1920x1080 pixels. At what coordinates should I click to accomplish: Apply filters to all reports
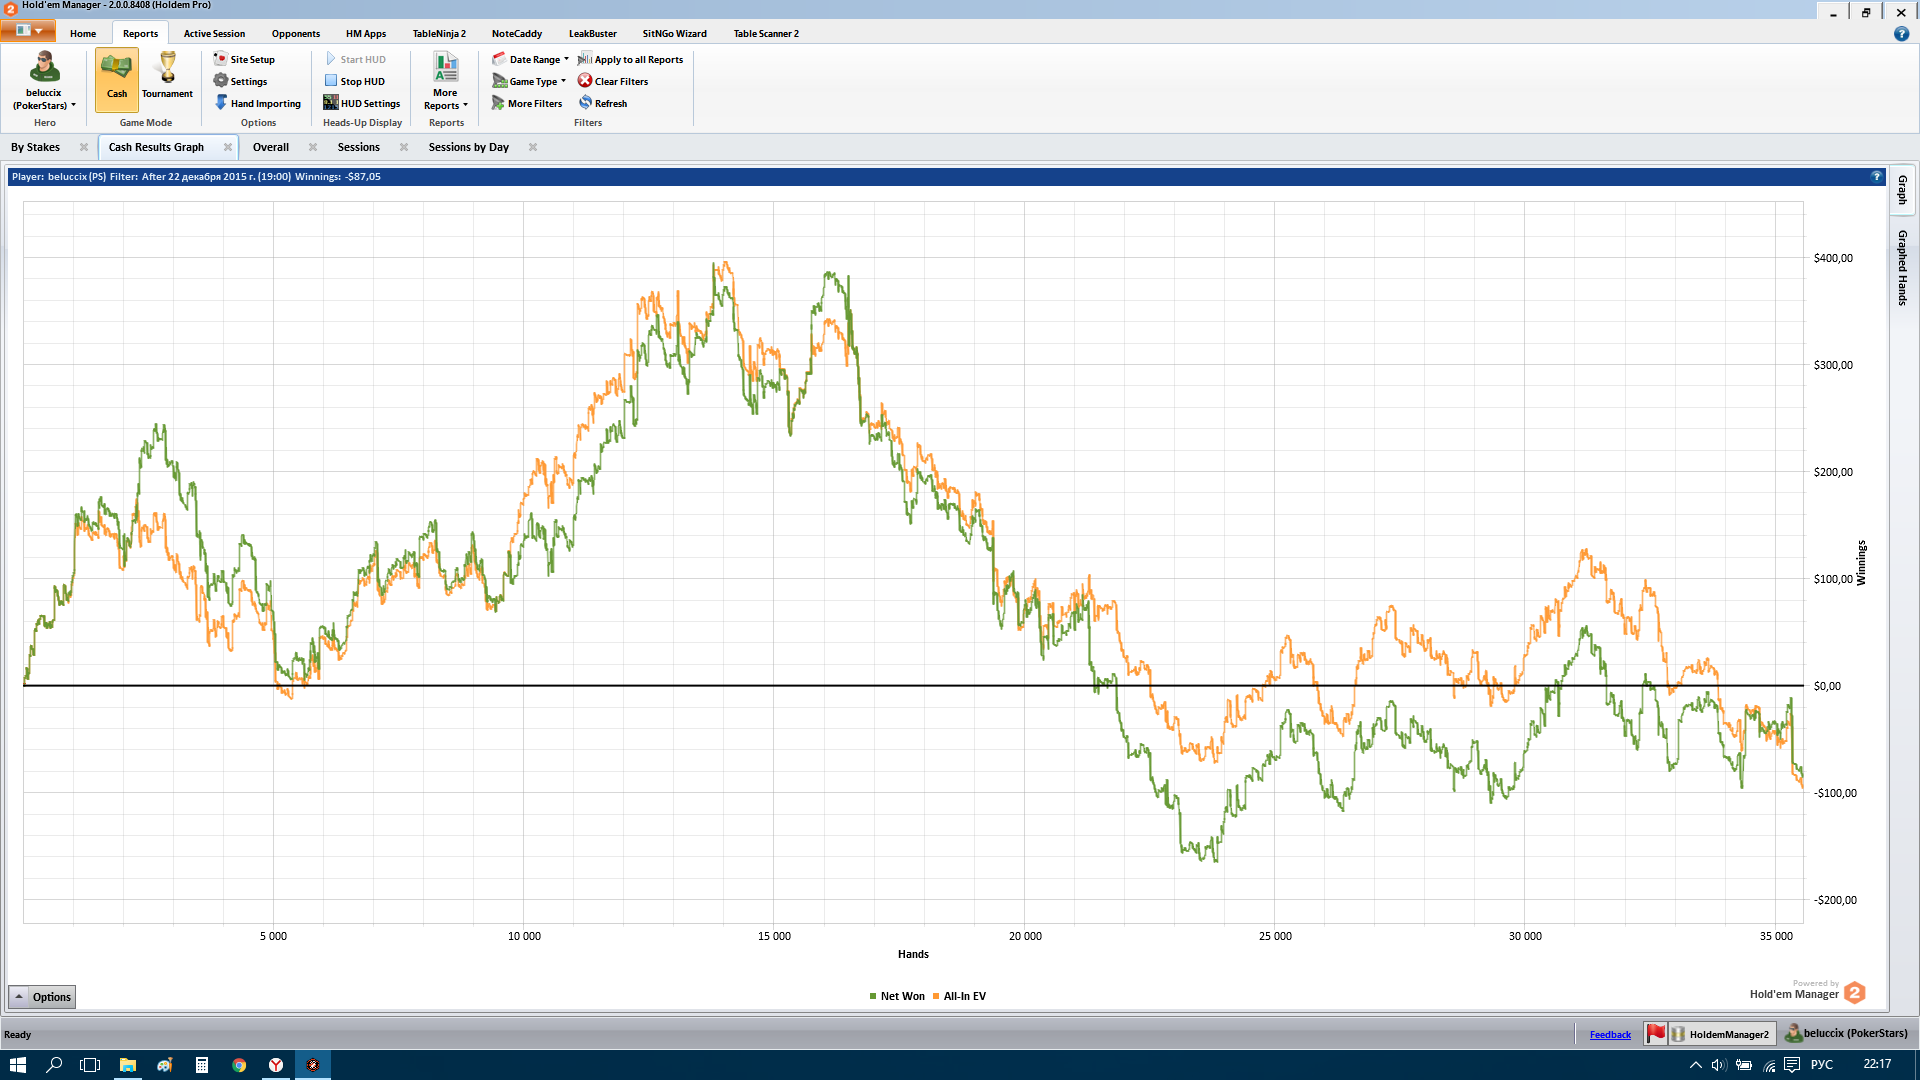(630, 59)
